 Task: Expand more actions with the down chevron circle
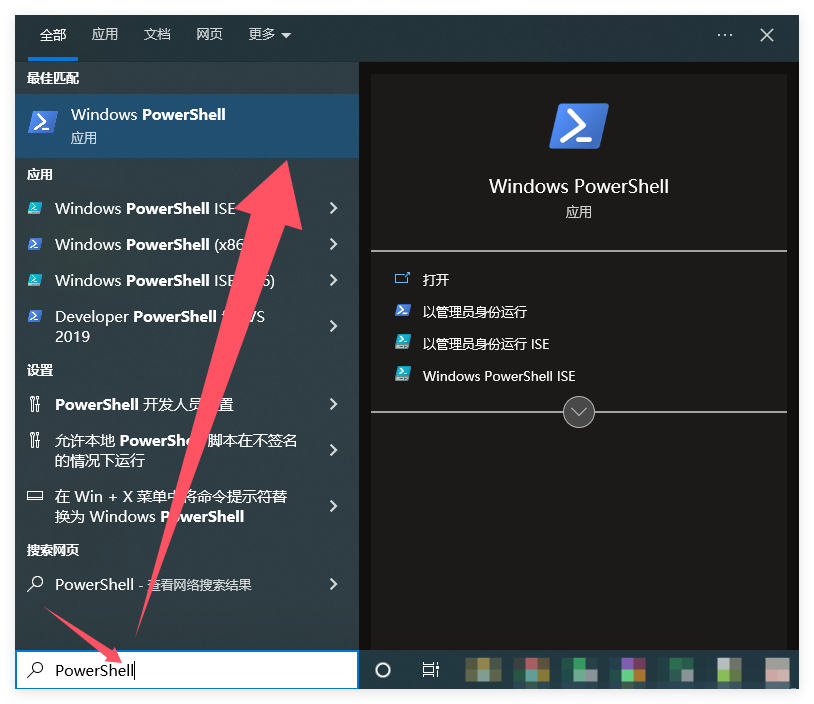click(579, 412)
